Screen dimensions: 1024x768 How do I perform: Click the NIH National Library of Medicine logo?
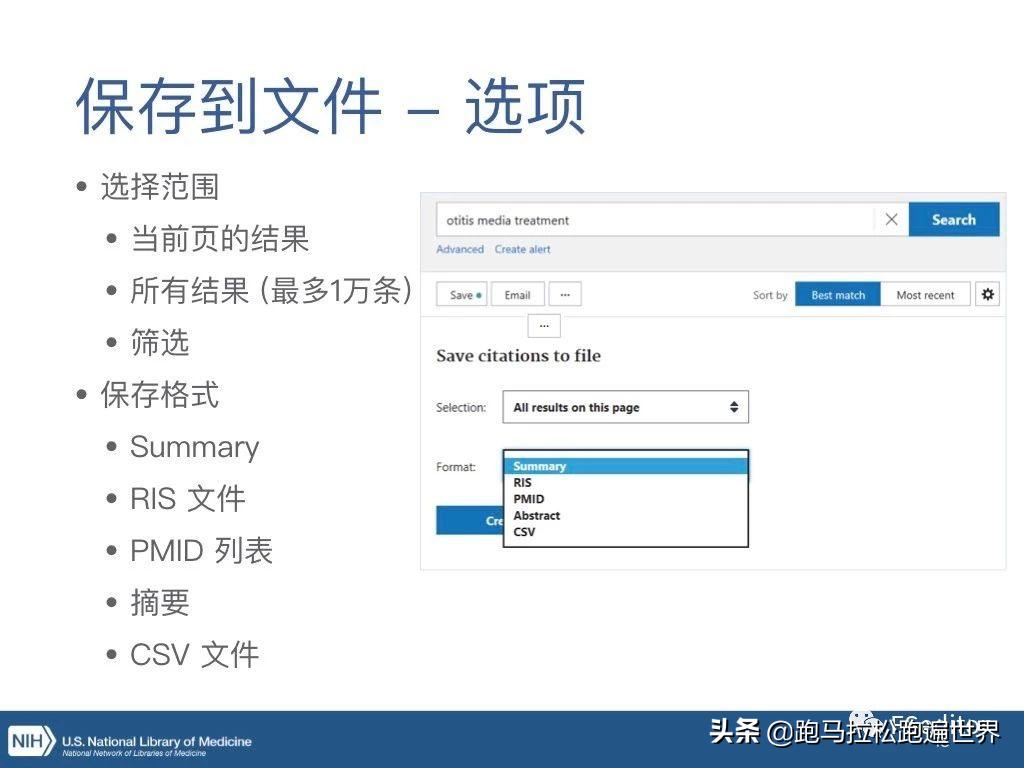click(x=130, y=743)
